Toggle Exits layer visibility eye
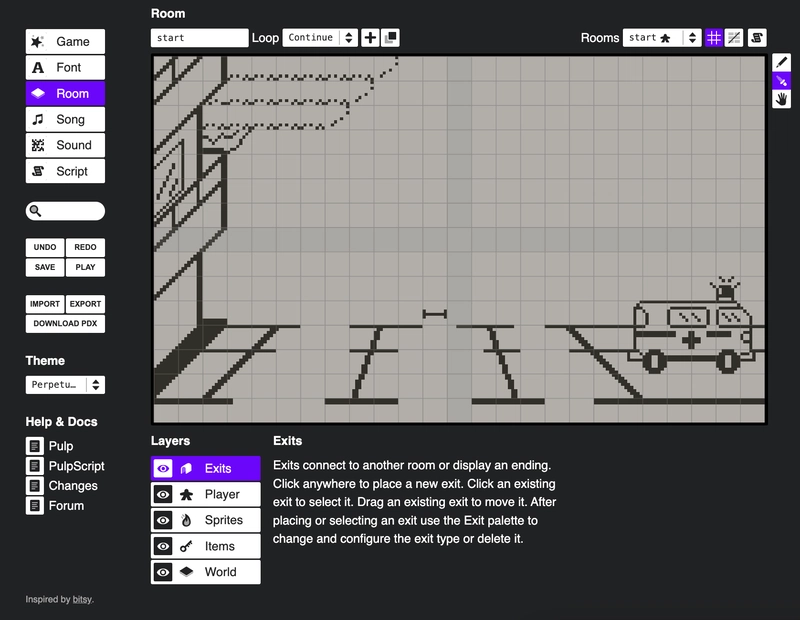The height and width of the screenshot is (620, 800). point(163,468)
